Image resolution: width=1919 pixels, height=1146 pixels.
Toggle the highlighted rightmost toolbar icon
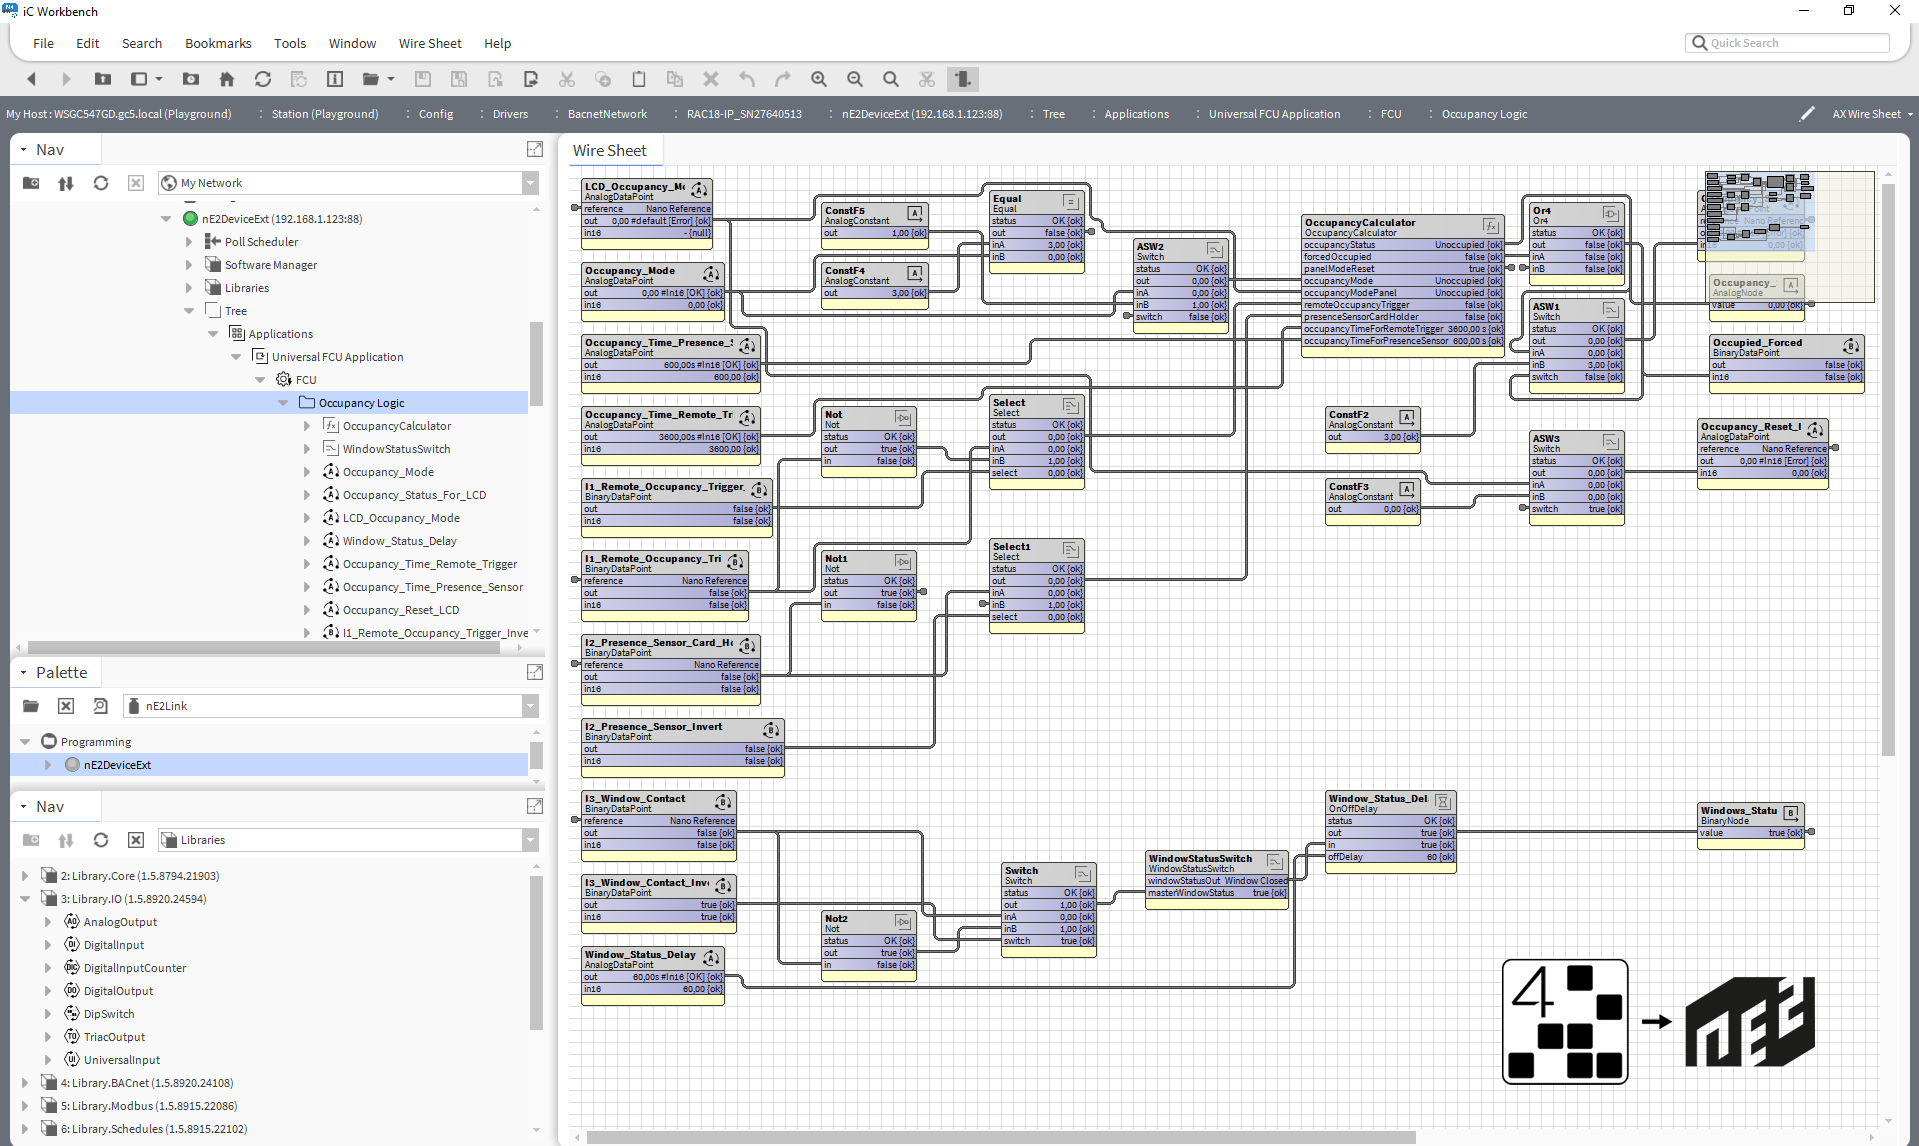[x=962, y=79]
